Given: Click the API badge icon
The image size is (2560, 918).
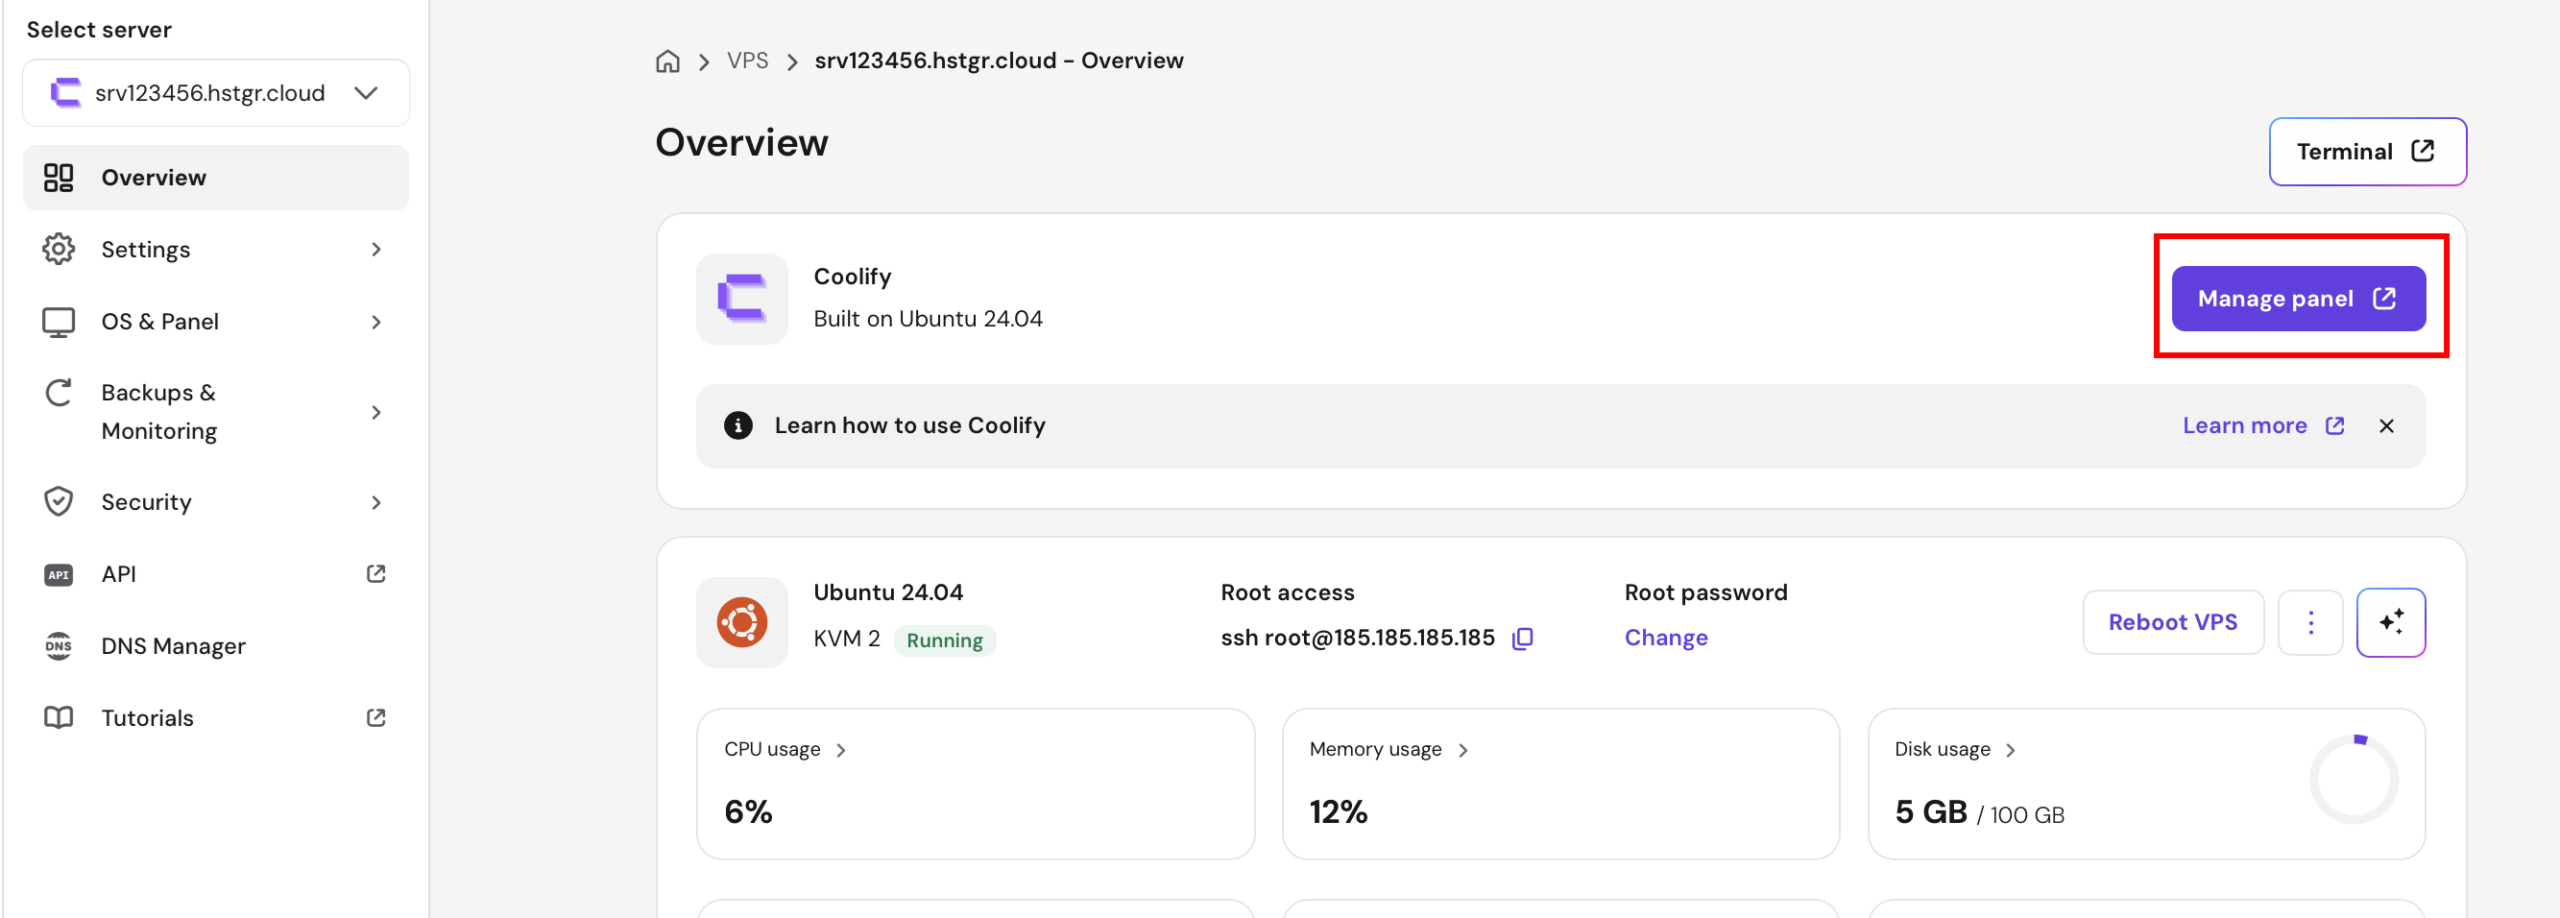Looking at the screenshot, I should (59, 575).
